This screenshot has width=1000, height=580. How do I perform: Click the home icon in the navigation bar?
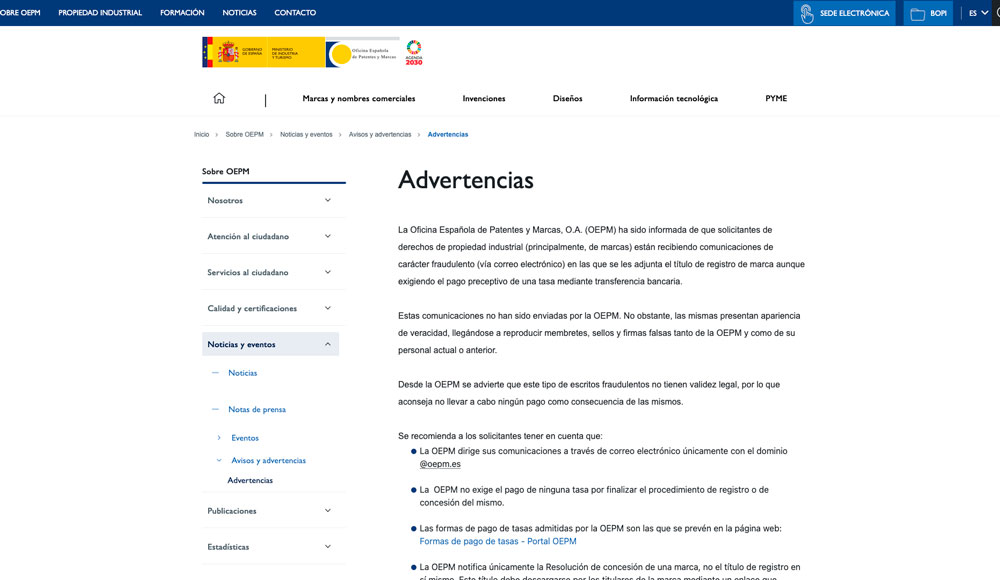[x=218, y=97]
